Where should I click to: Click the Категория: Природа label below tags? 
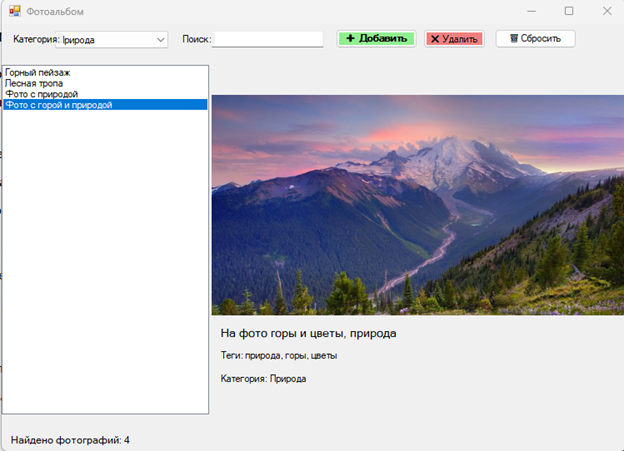click(263, 379)
